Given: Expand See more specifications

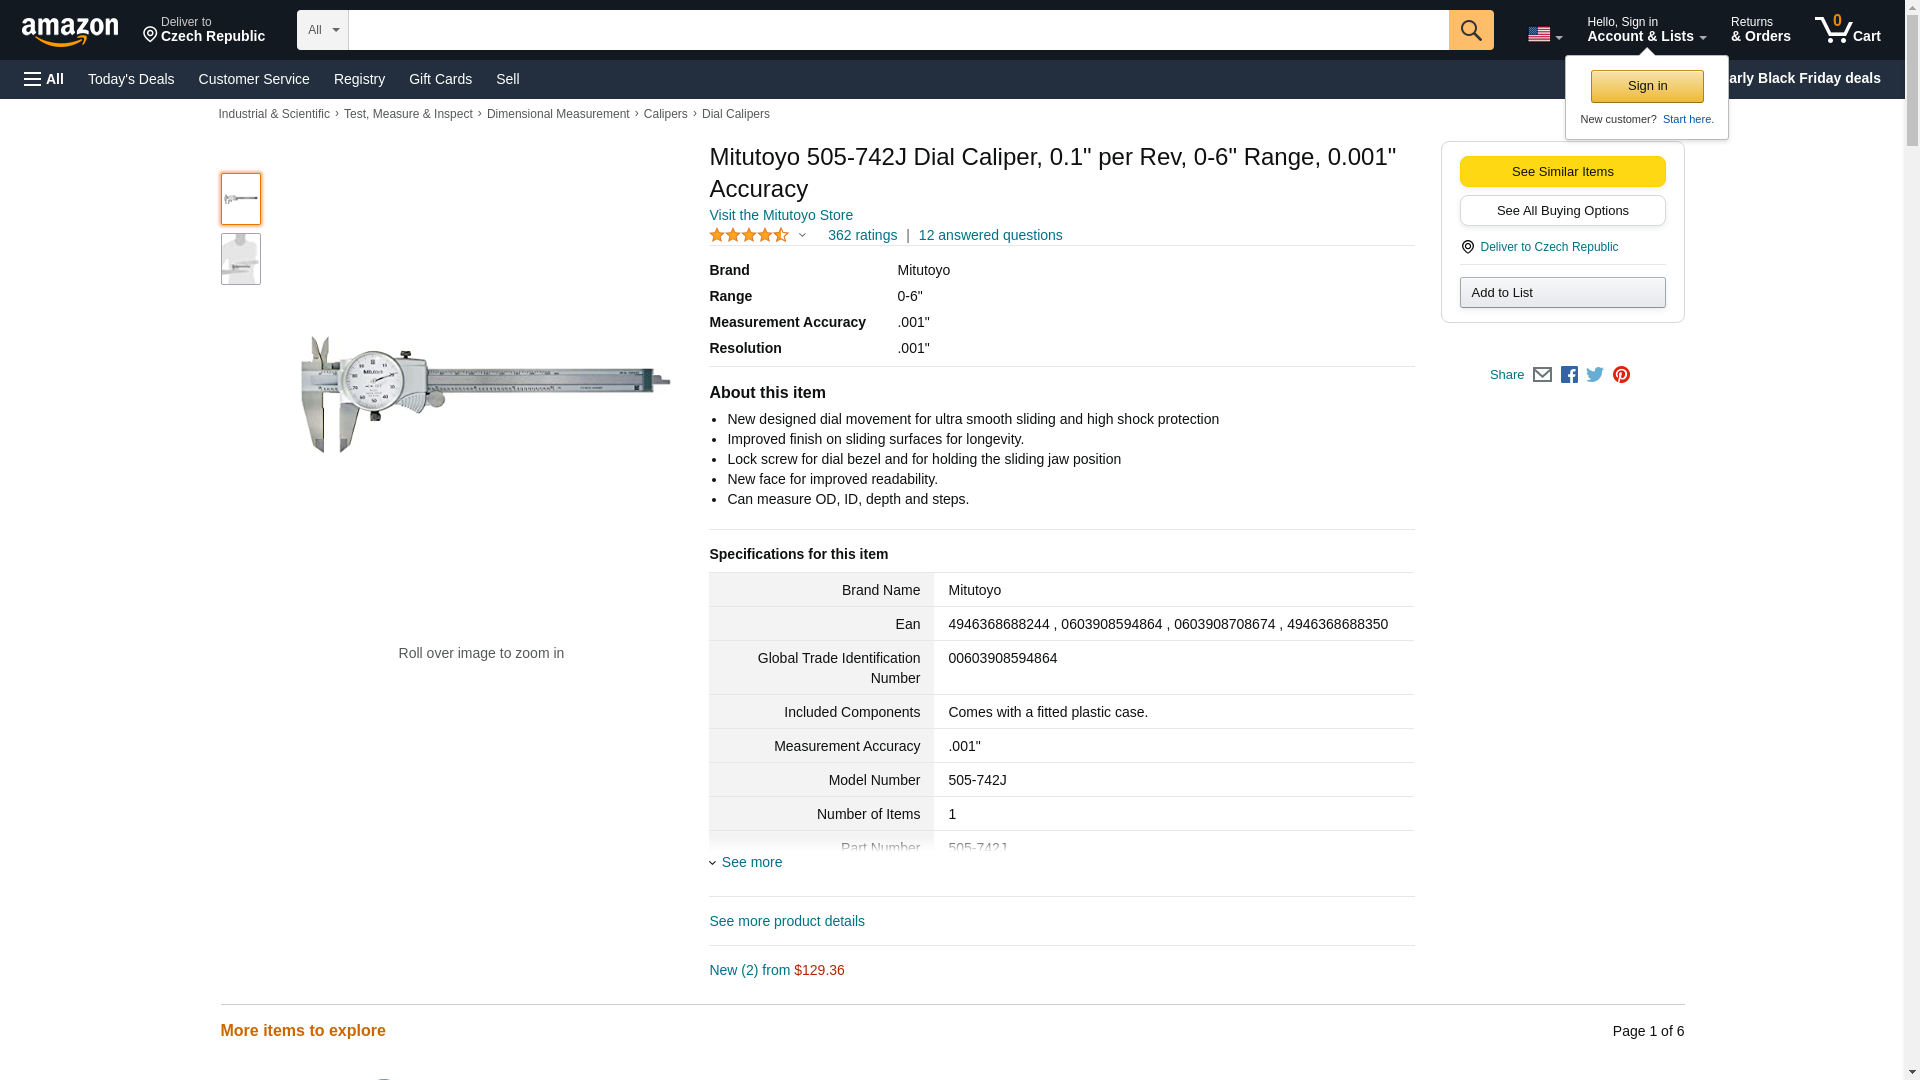Looking at the screenshot, I should (750, 862).
